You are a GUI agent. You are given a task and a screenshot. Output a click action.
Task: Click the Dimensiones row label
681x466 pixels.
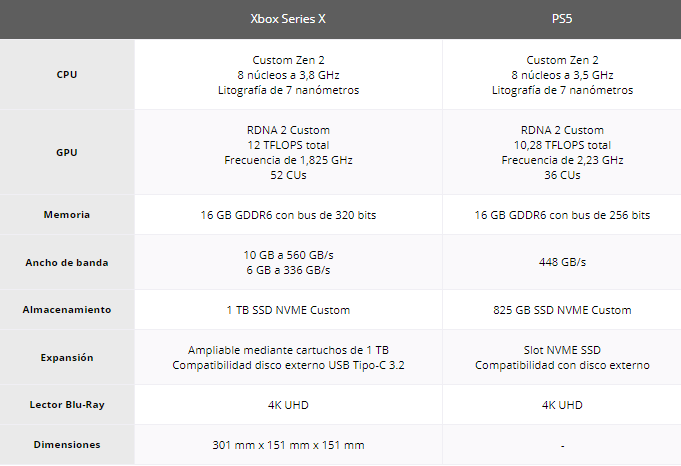(67, 445)
